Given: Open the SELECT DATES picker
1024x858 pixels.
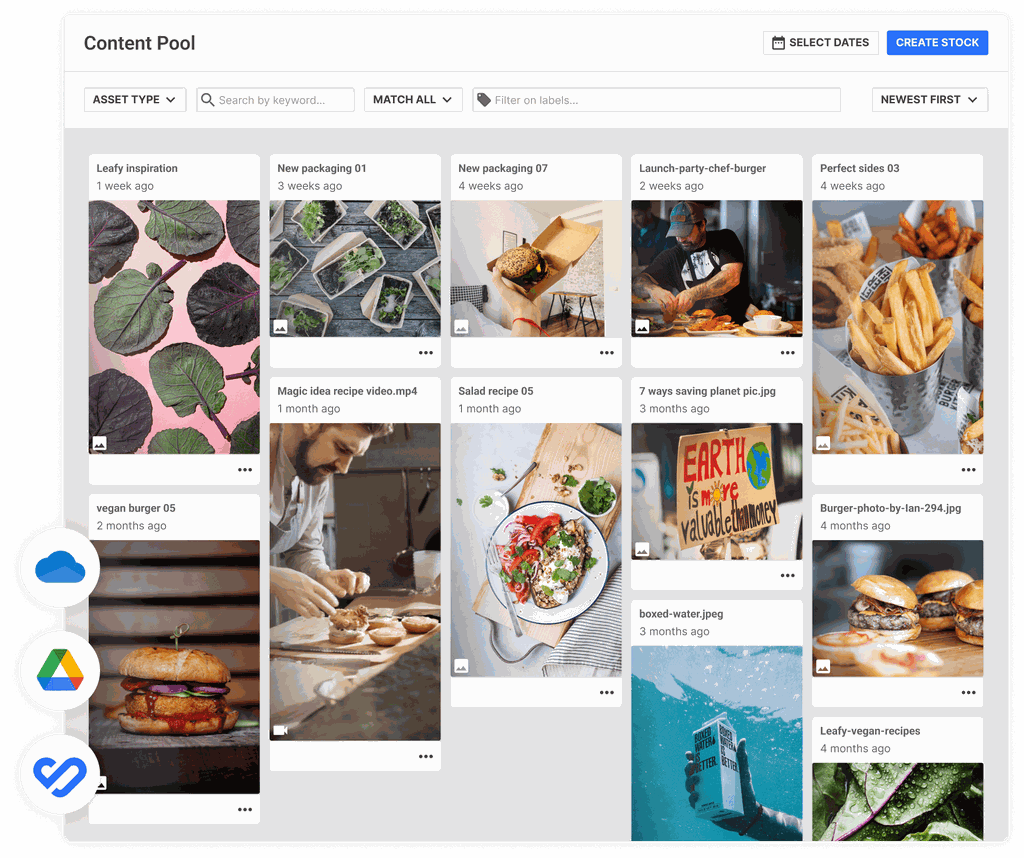Looking at the screenshot, I should tap(820, 43).
